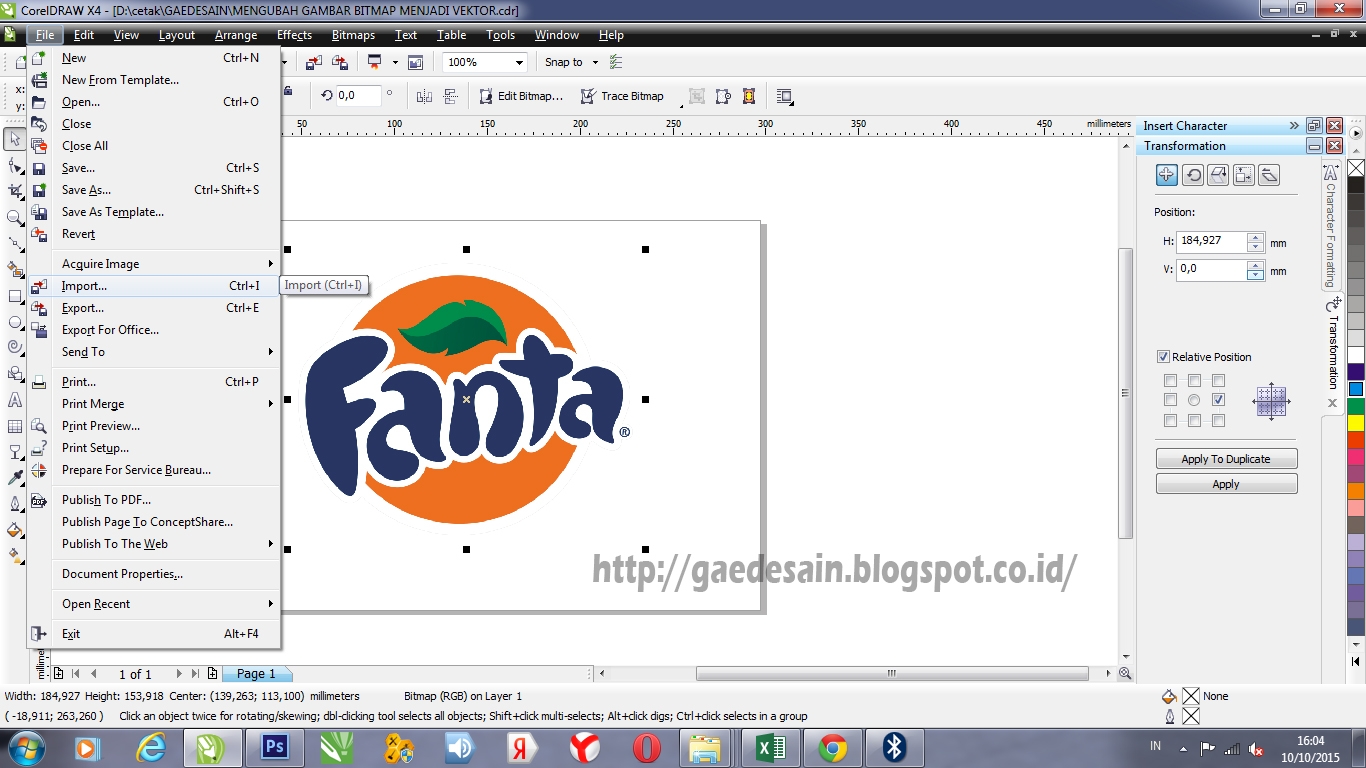Open the zoom level dropdown showing 100%
The width and height of the screenshot is (1366, 768).
(x=520, y=61)
